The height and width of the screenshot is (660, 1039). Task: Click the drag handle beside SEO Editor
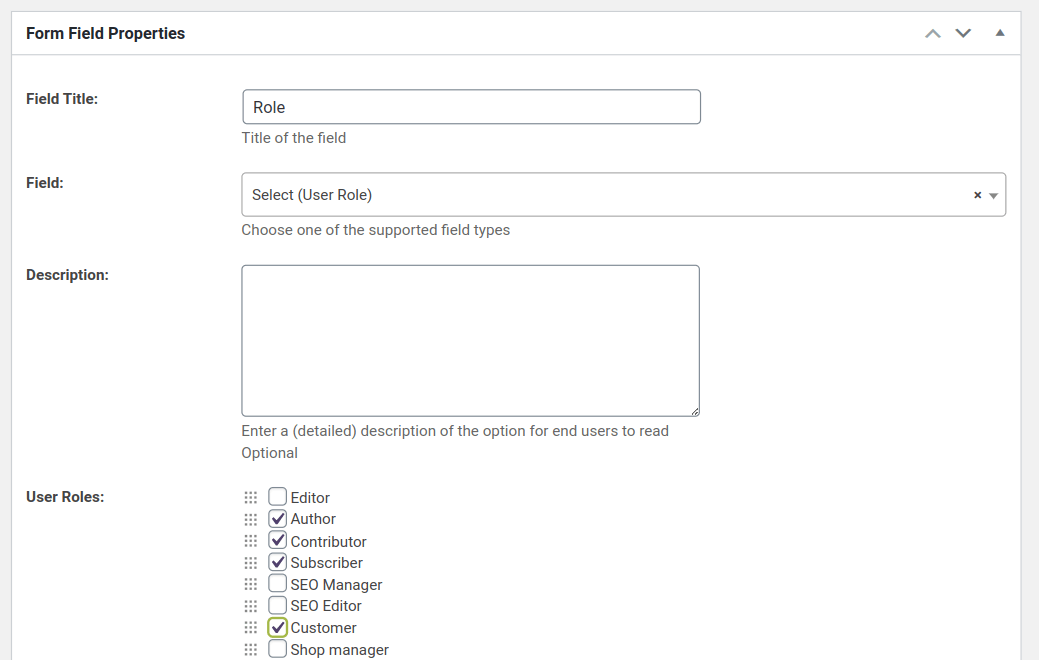tap(250, 606)
